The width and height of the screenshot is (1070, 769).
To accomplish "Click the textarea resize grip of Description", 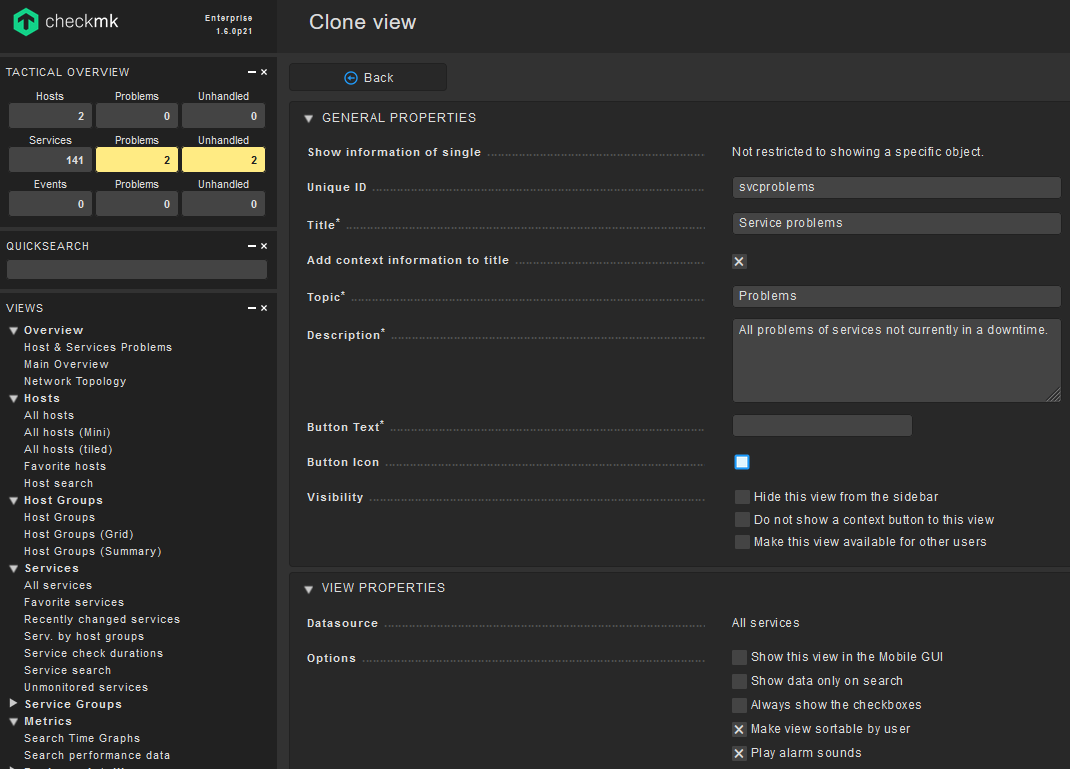I will pos(1054,395).
